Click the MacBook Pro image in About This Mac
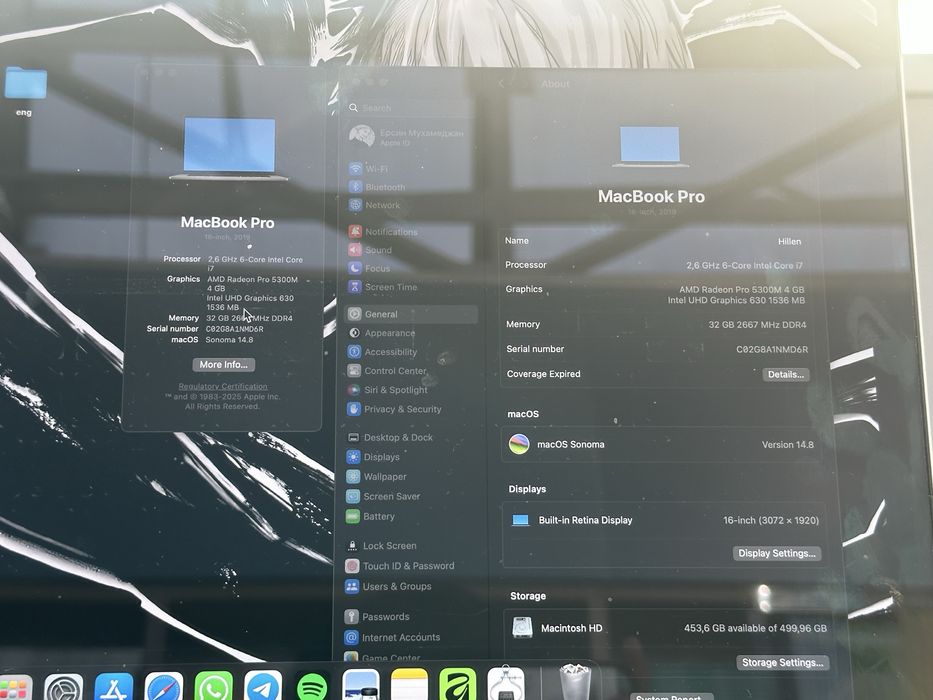This screenshot has height=700, width=933. (229, 148)
